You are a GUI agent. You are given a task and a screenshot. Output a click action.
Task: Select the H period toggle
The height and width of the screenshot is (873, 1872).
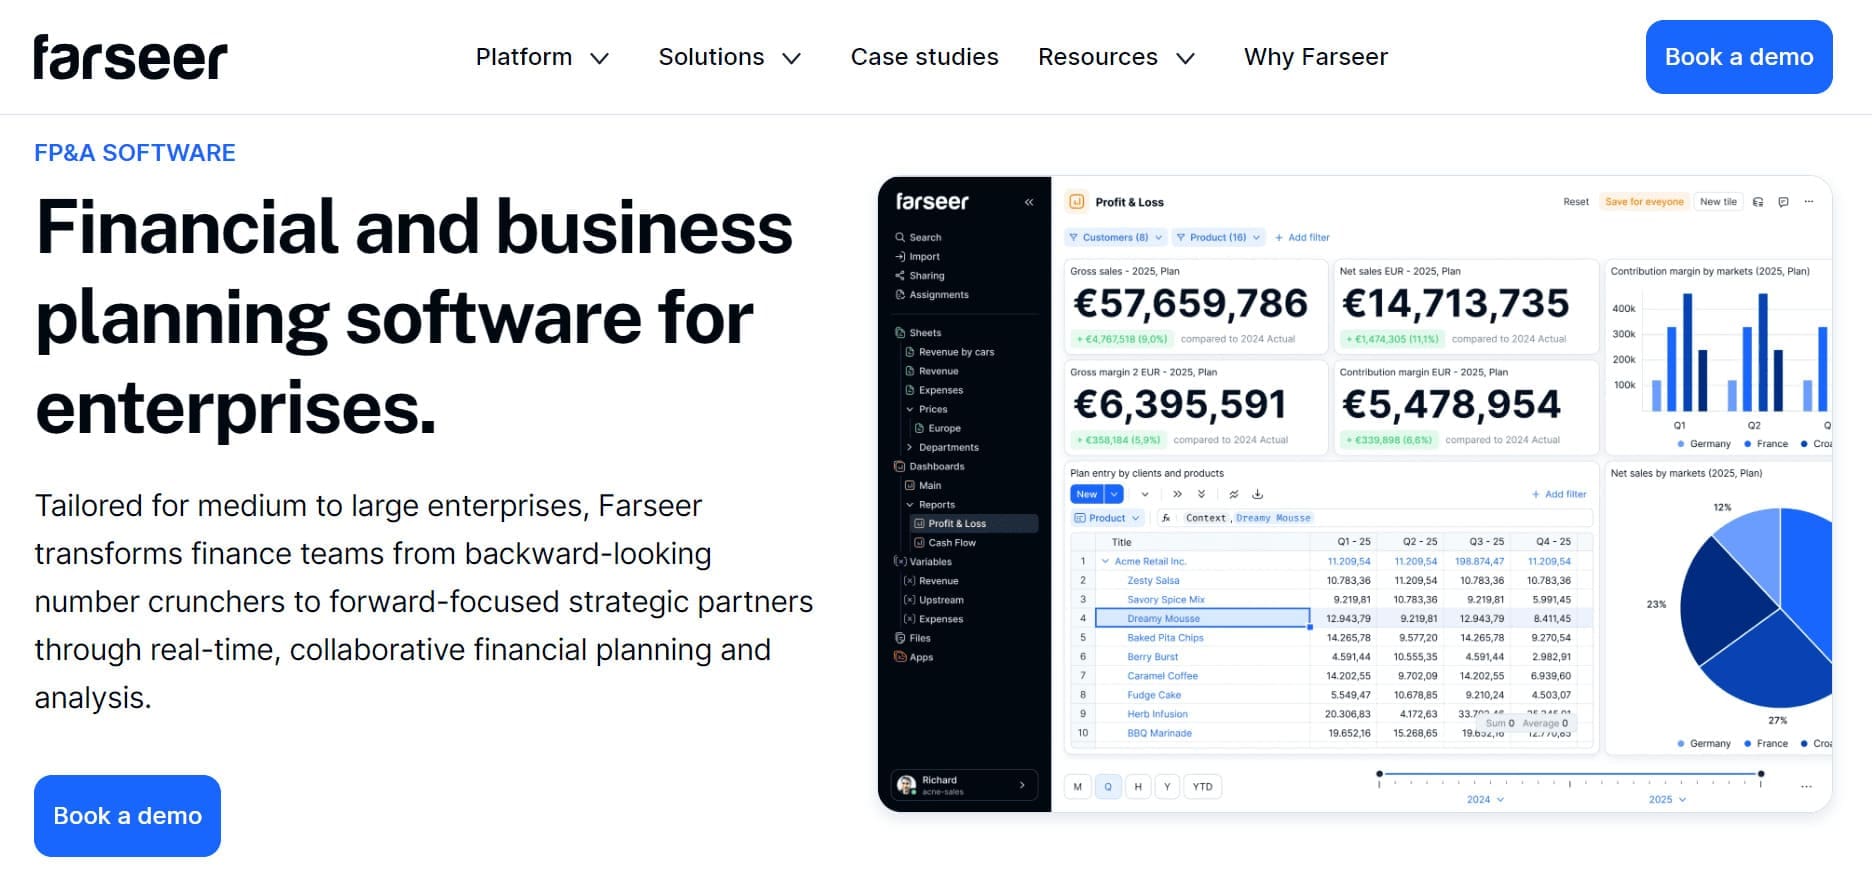click(1138, 787)
